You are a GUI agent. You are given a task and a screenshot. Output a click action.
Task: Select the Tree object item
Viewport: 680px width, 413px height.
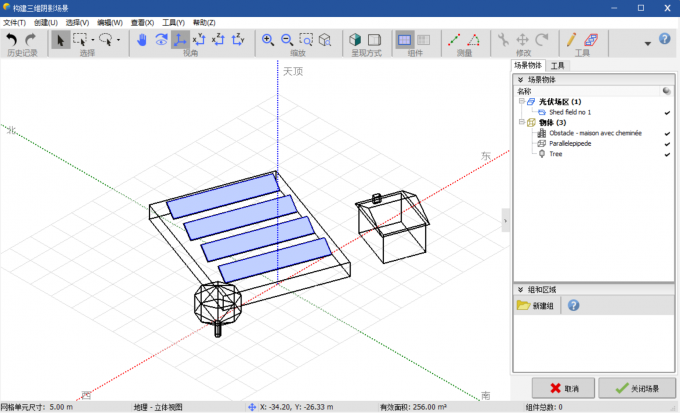556,154
